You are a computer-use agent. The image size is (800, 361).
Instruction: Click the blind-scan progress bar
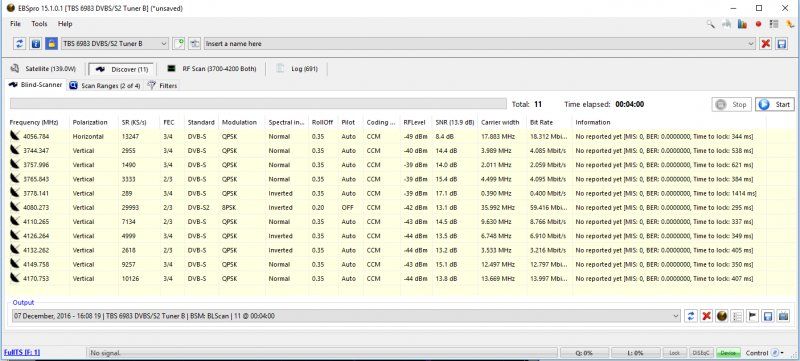click(x=259, y=104)
